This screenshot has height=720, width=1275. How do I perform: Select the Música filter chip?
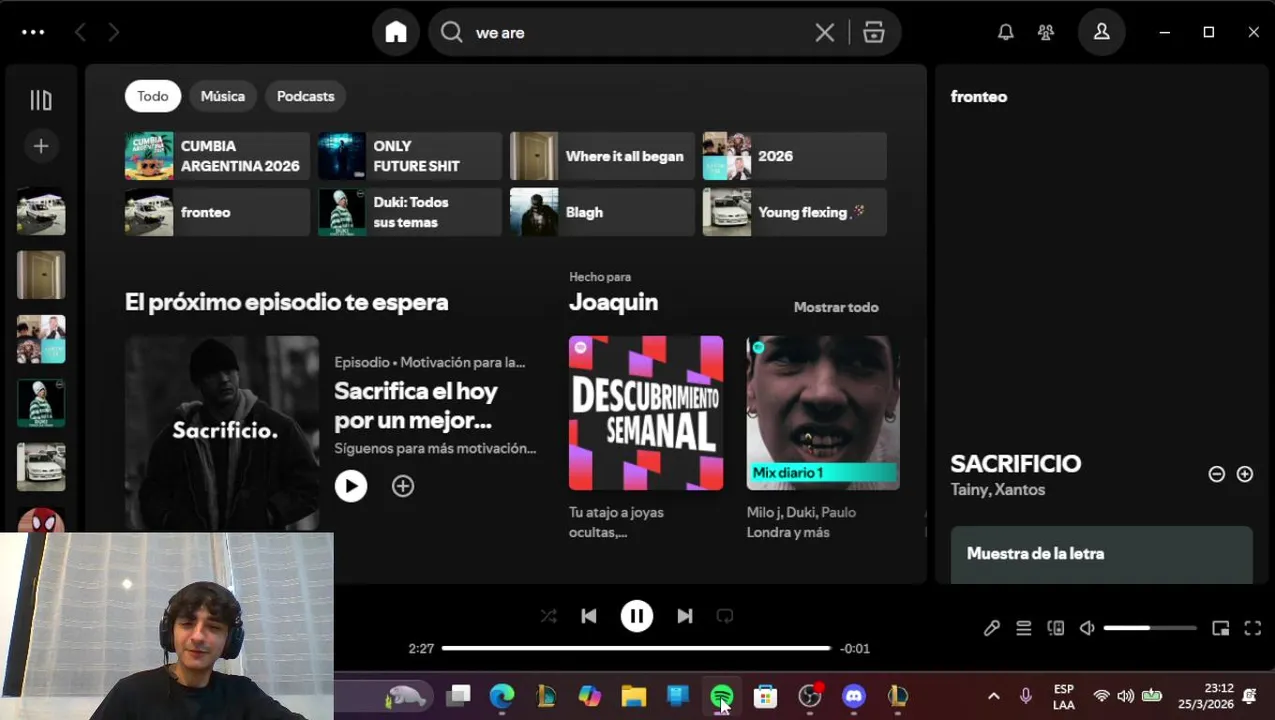222,96
